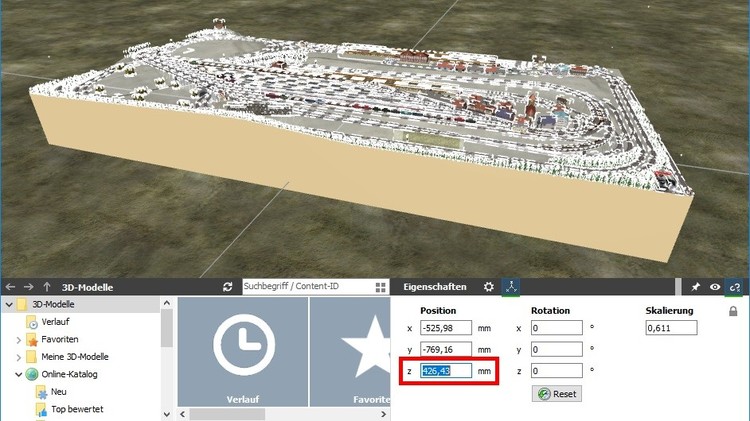Select Online-Katalog in the tree

point(69,374)
